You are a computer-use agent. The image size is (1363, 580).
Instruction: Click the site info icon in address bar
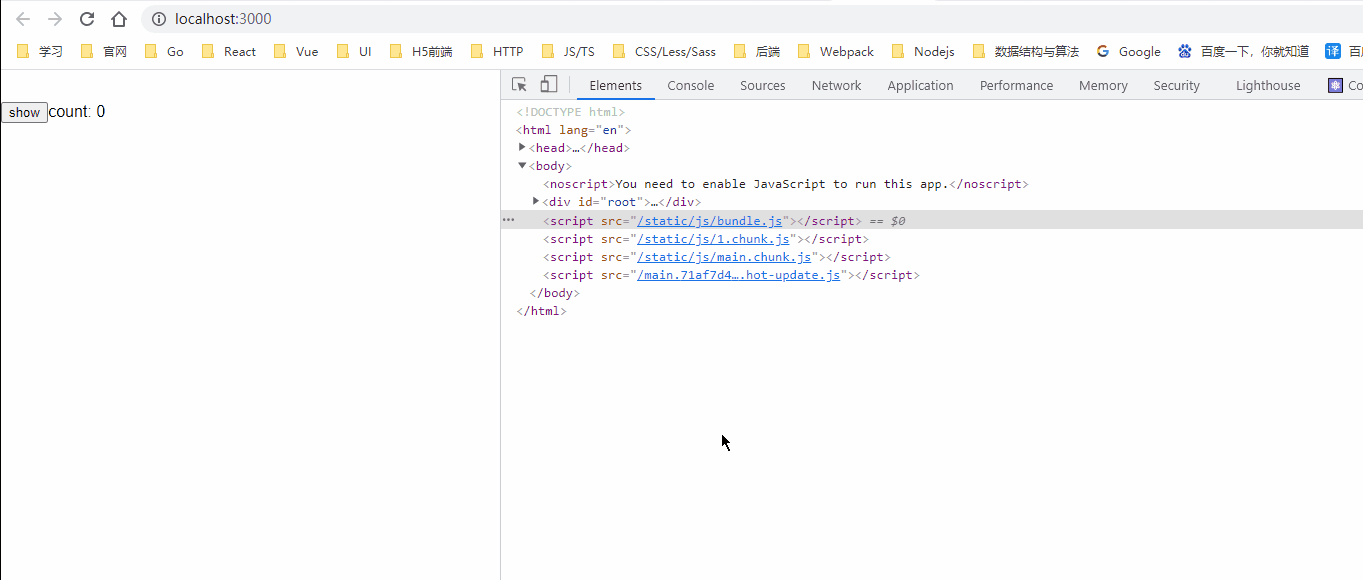pyautogui.click(x=158, y=19)
